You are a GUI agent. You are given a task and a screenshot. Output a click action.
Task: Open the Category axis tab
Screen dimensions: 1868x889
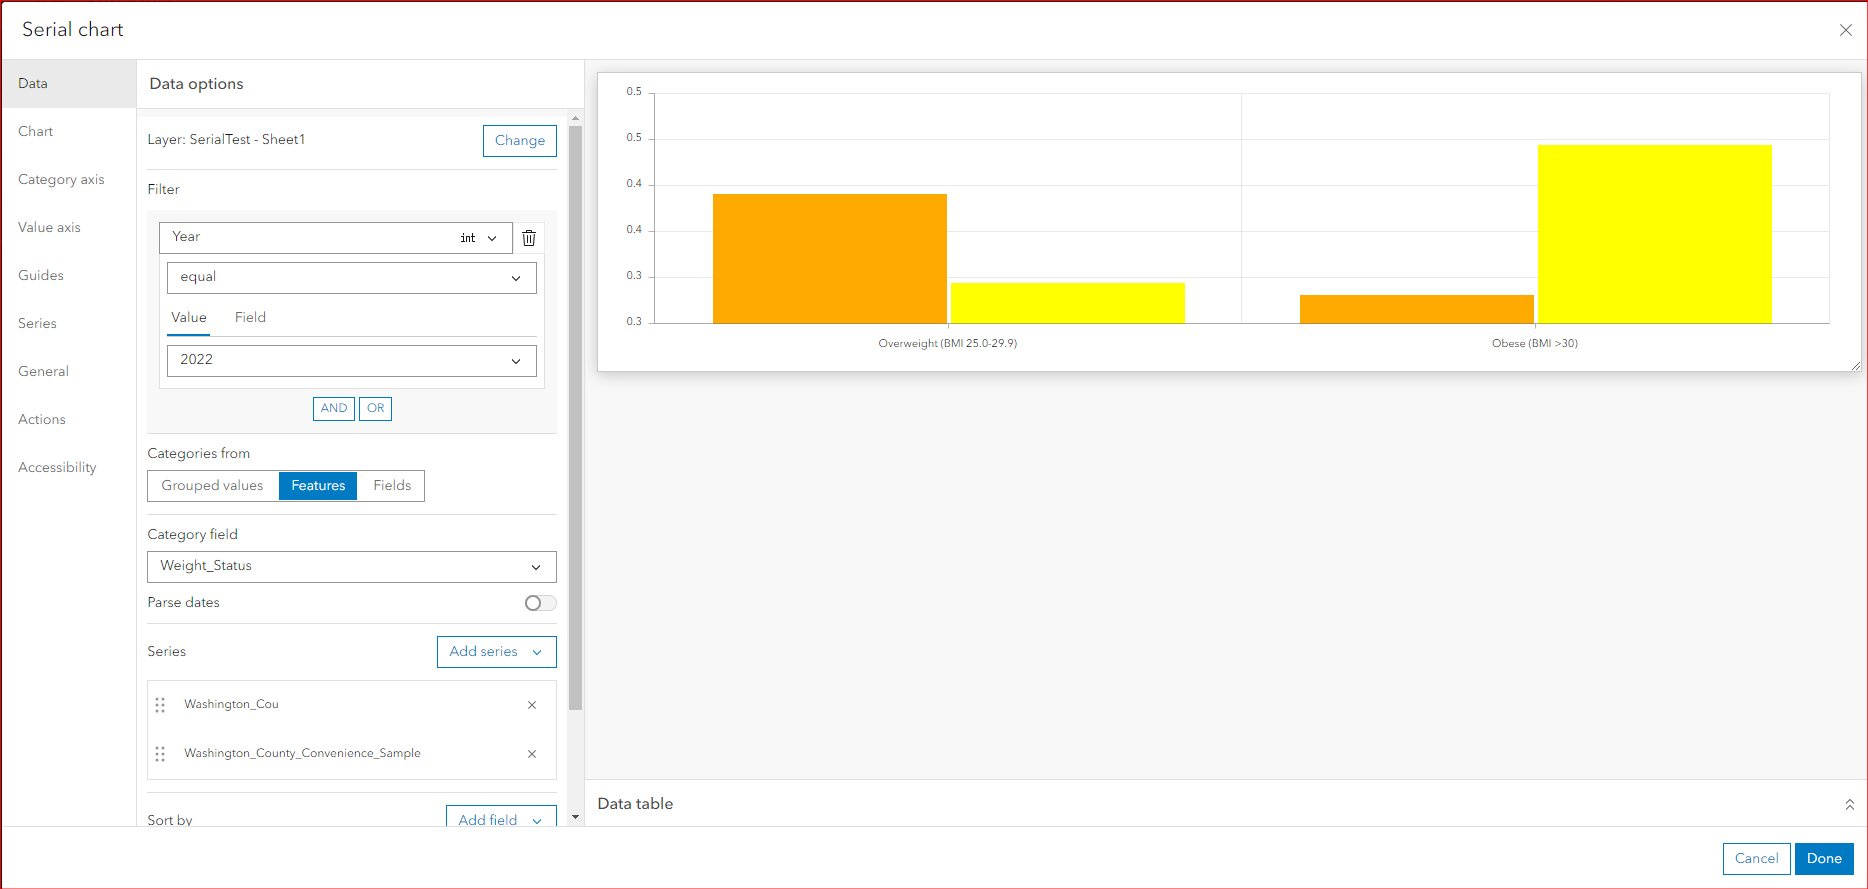click(69, 180)
